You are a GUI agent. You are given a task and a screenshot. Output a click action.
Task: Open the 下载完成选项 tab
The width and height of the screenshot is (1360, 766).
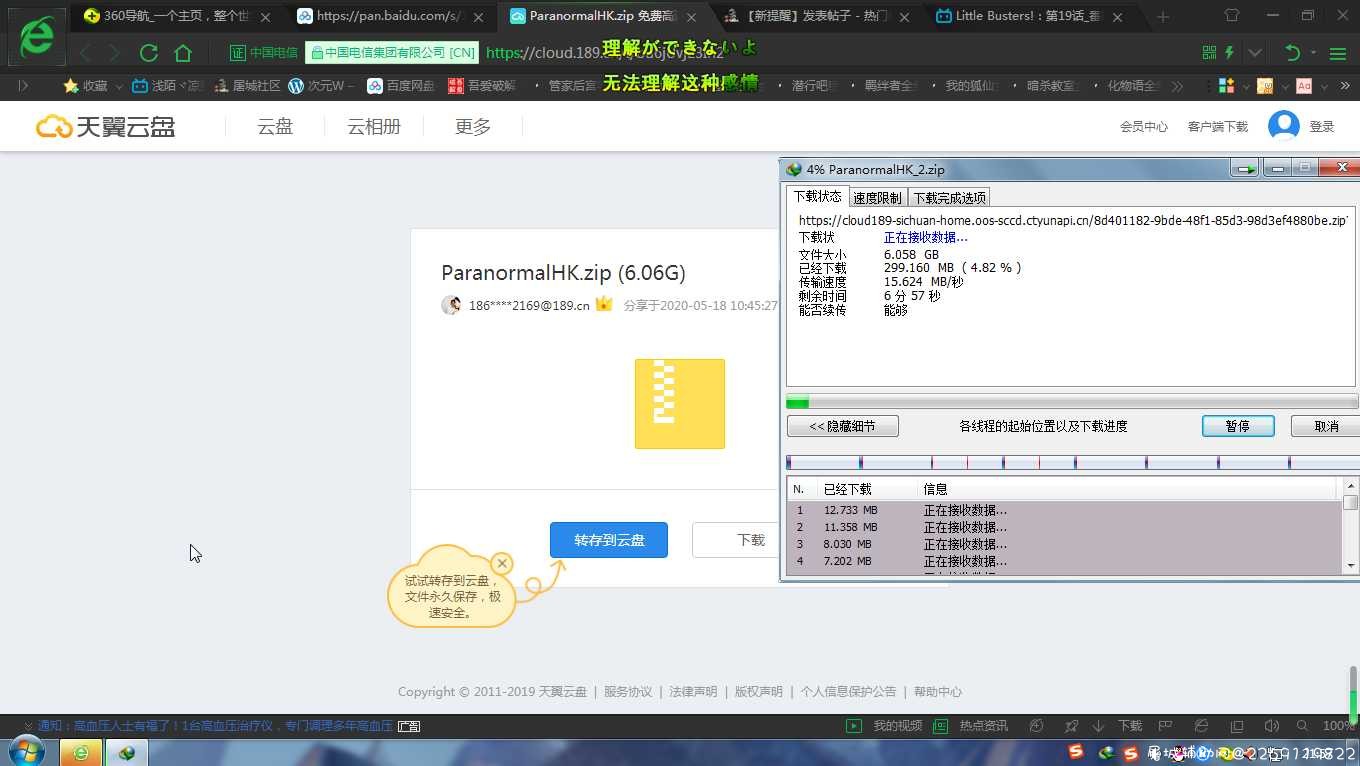950,198
